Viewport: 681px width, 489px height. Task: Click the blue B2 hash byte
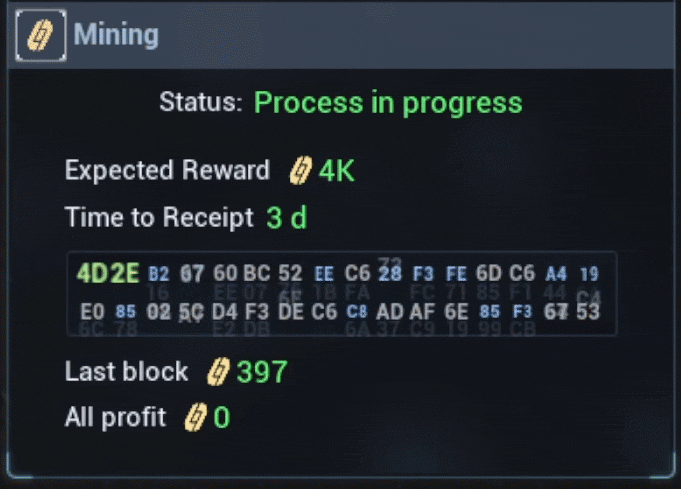pyautogui.click(x=159, y=274)
